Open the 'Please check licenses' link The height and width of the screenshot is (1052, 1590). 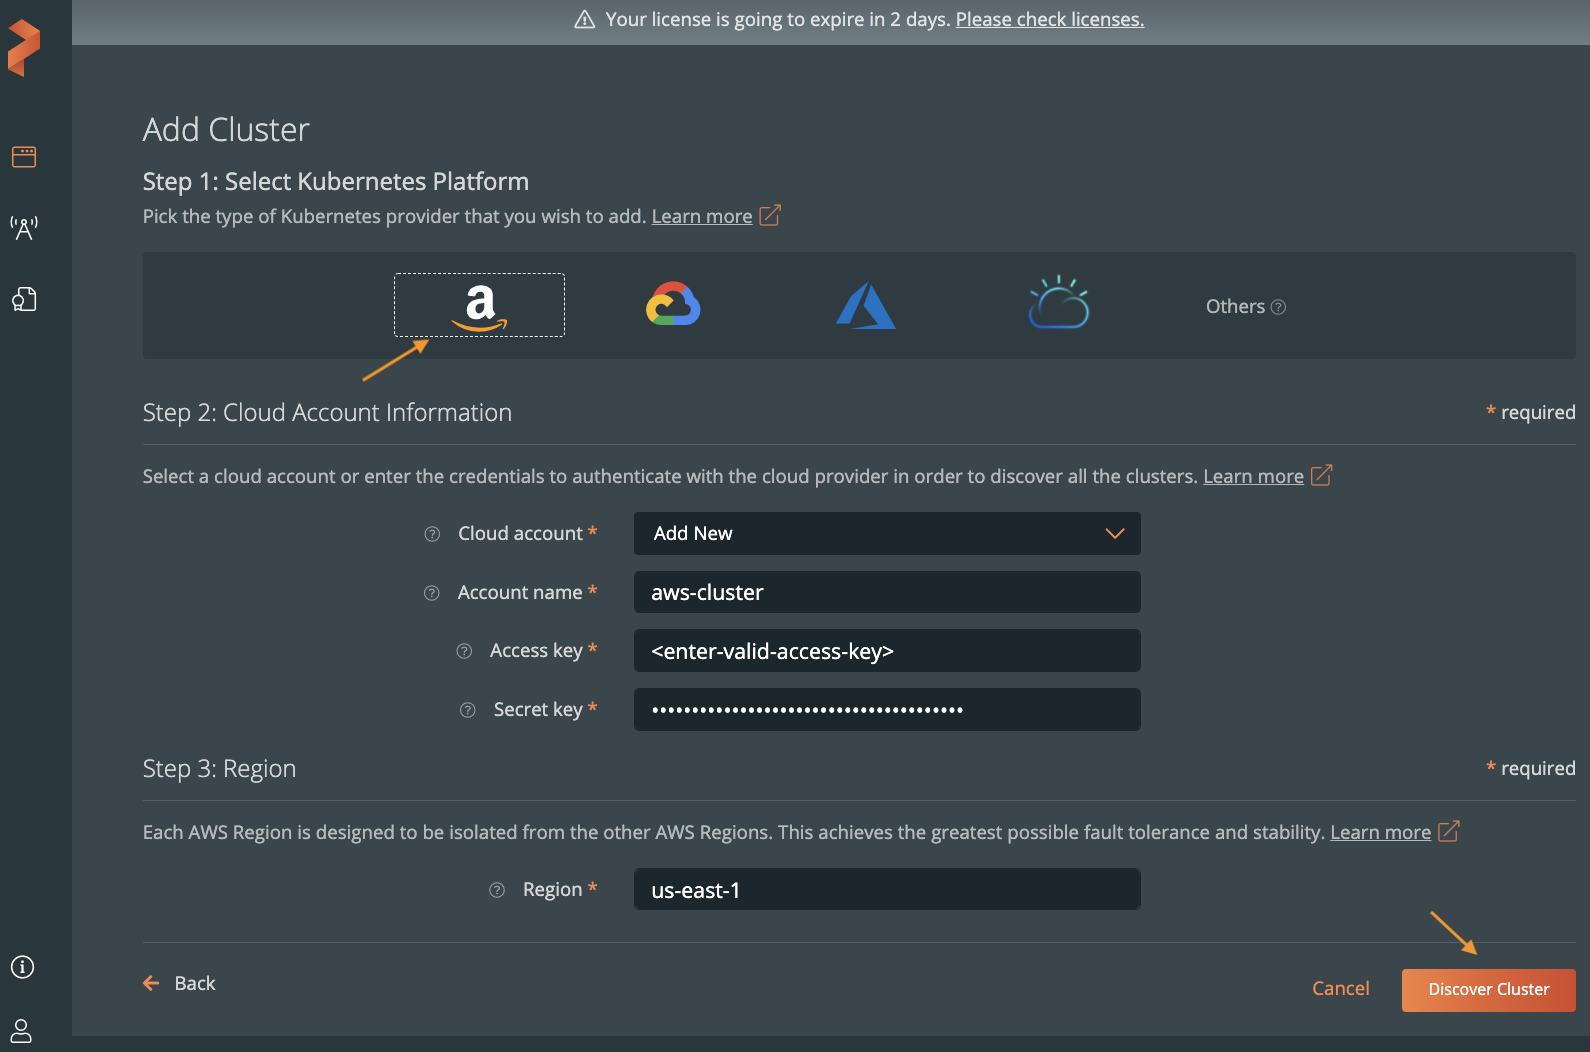pyautogui.click(x=1049, y=20)
